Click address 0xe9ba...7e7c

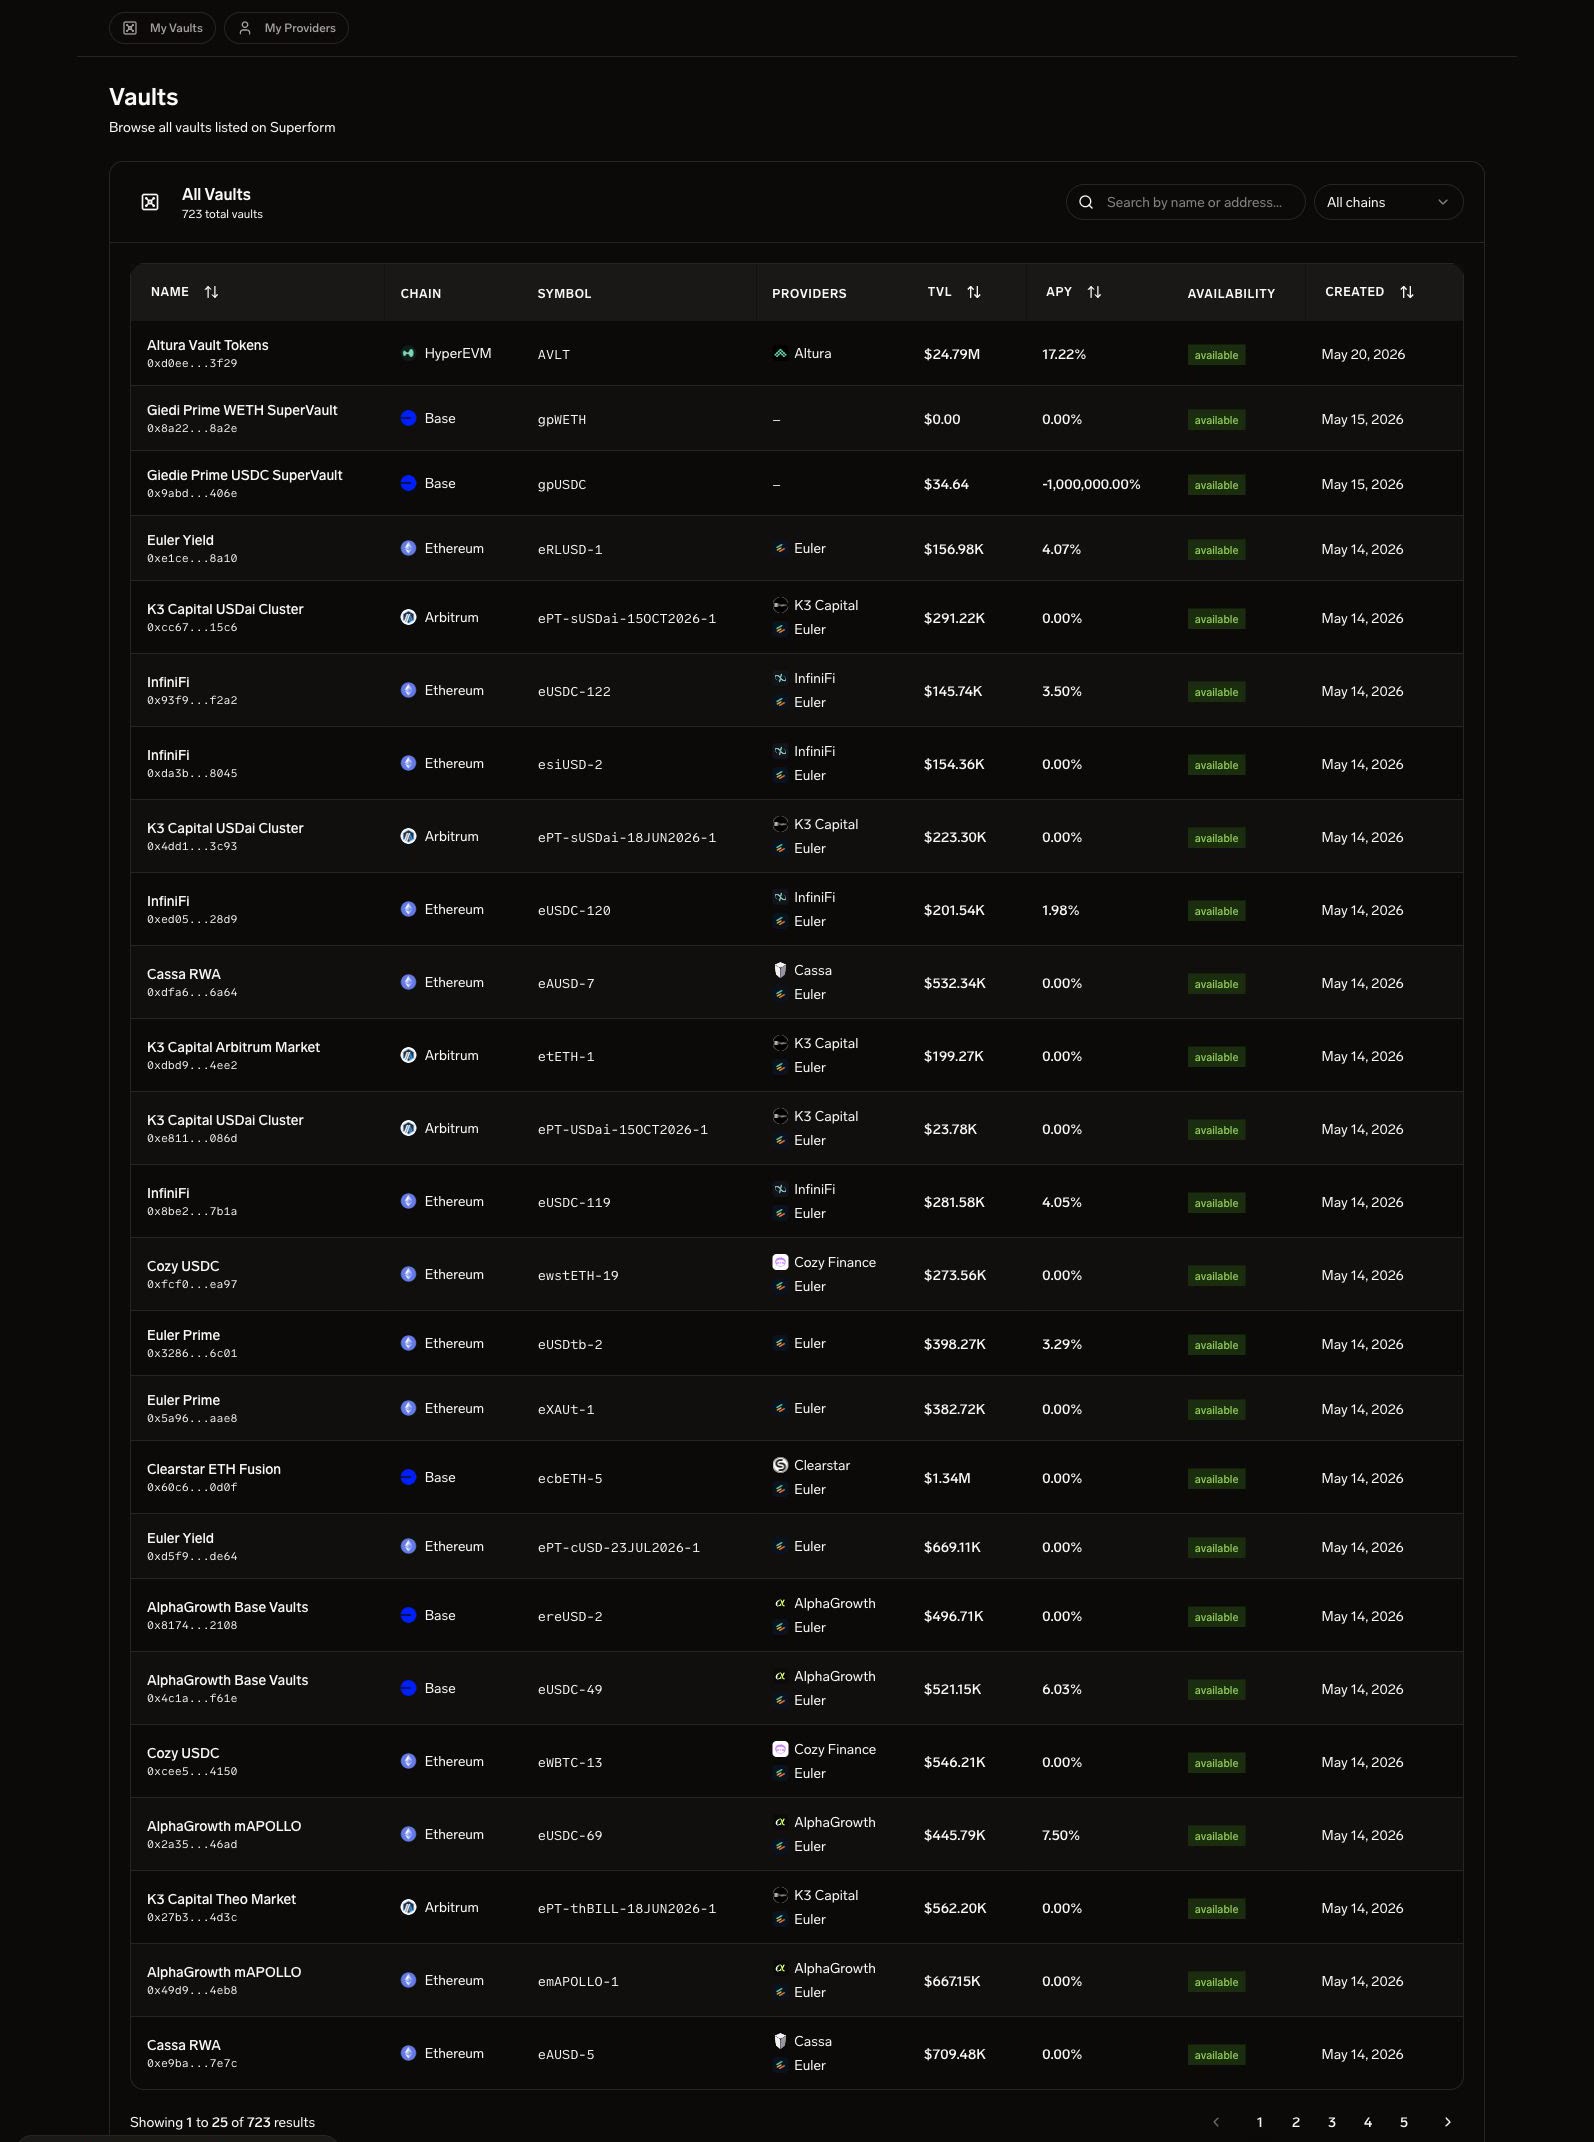coord(192,2063)
